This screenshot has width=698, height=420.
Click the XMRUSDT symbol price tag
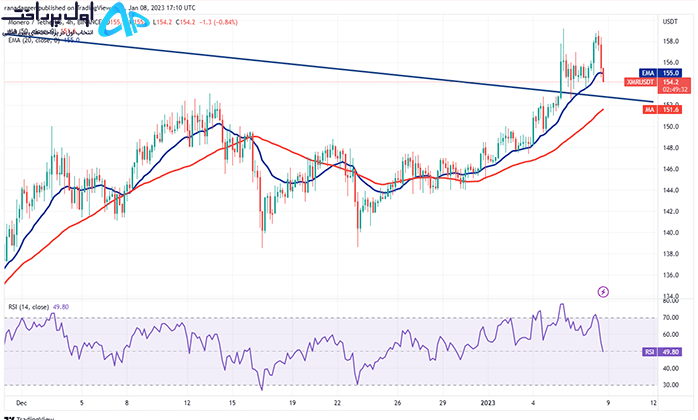pos(641,82)
